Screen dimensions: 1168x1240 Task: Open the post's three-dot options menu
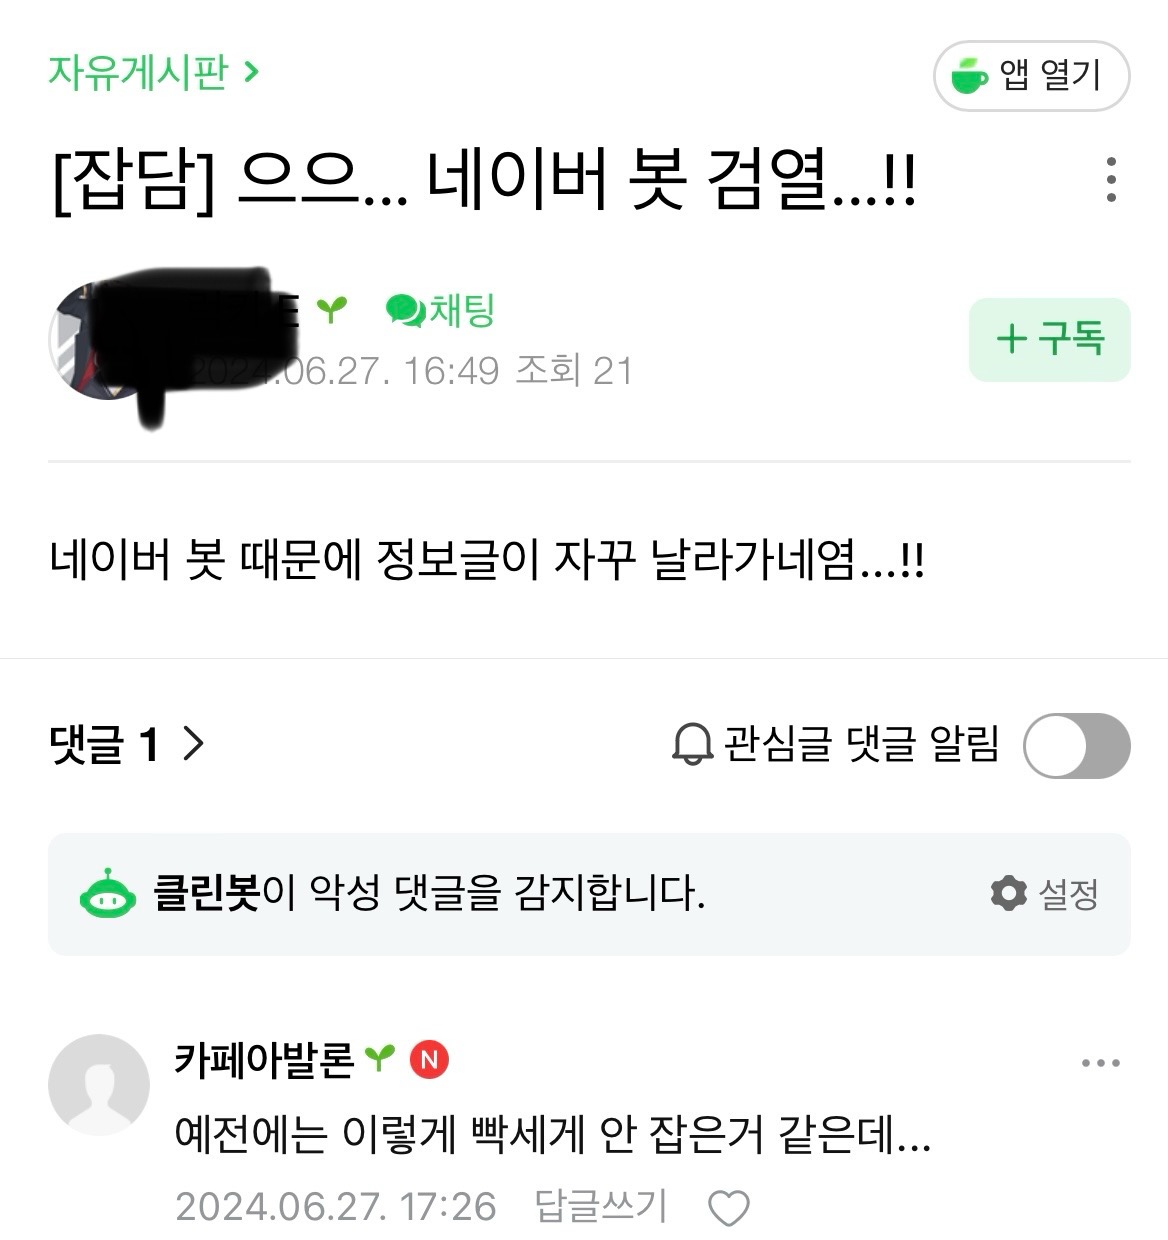pos(1111,180)
